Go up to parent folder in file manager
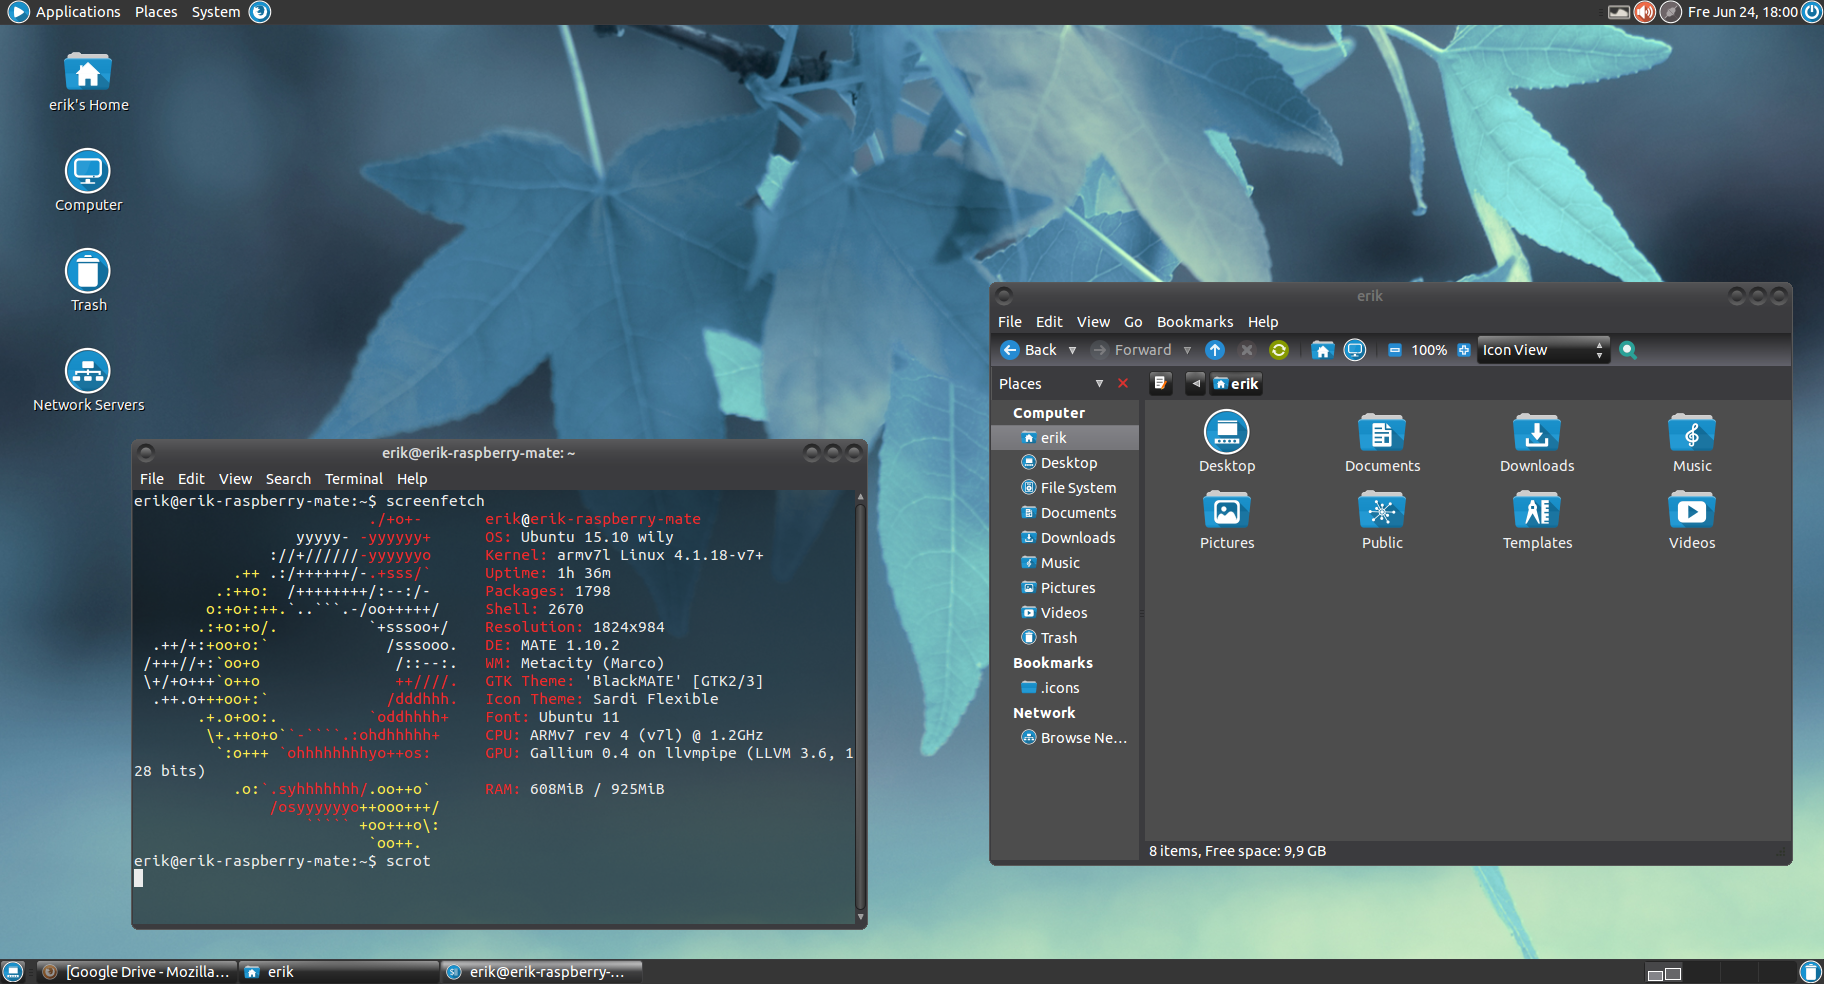 click(1215, 350)
